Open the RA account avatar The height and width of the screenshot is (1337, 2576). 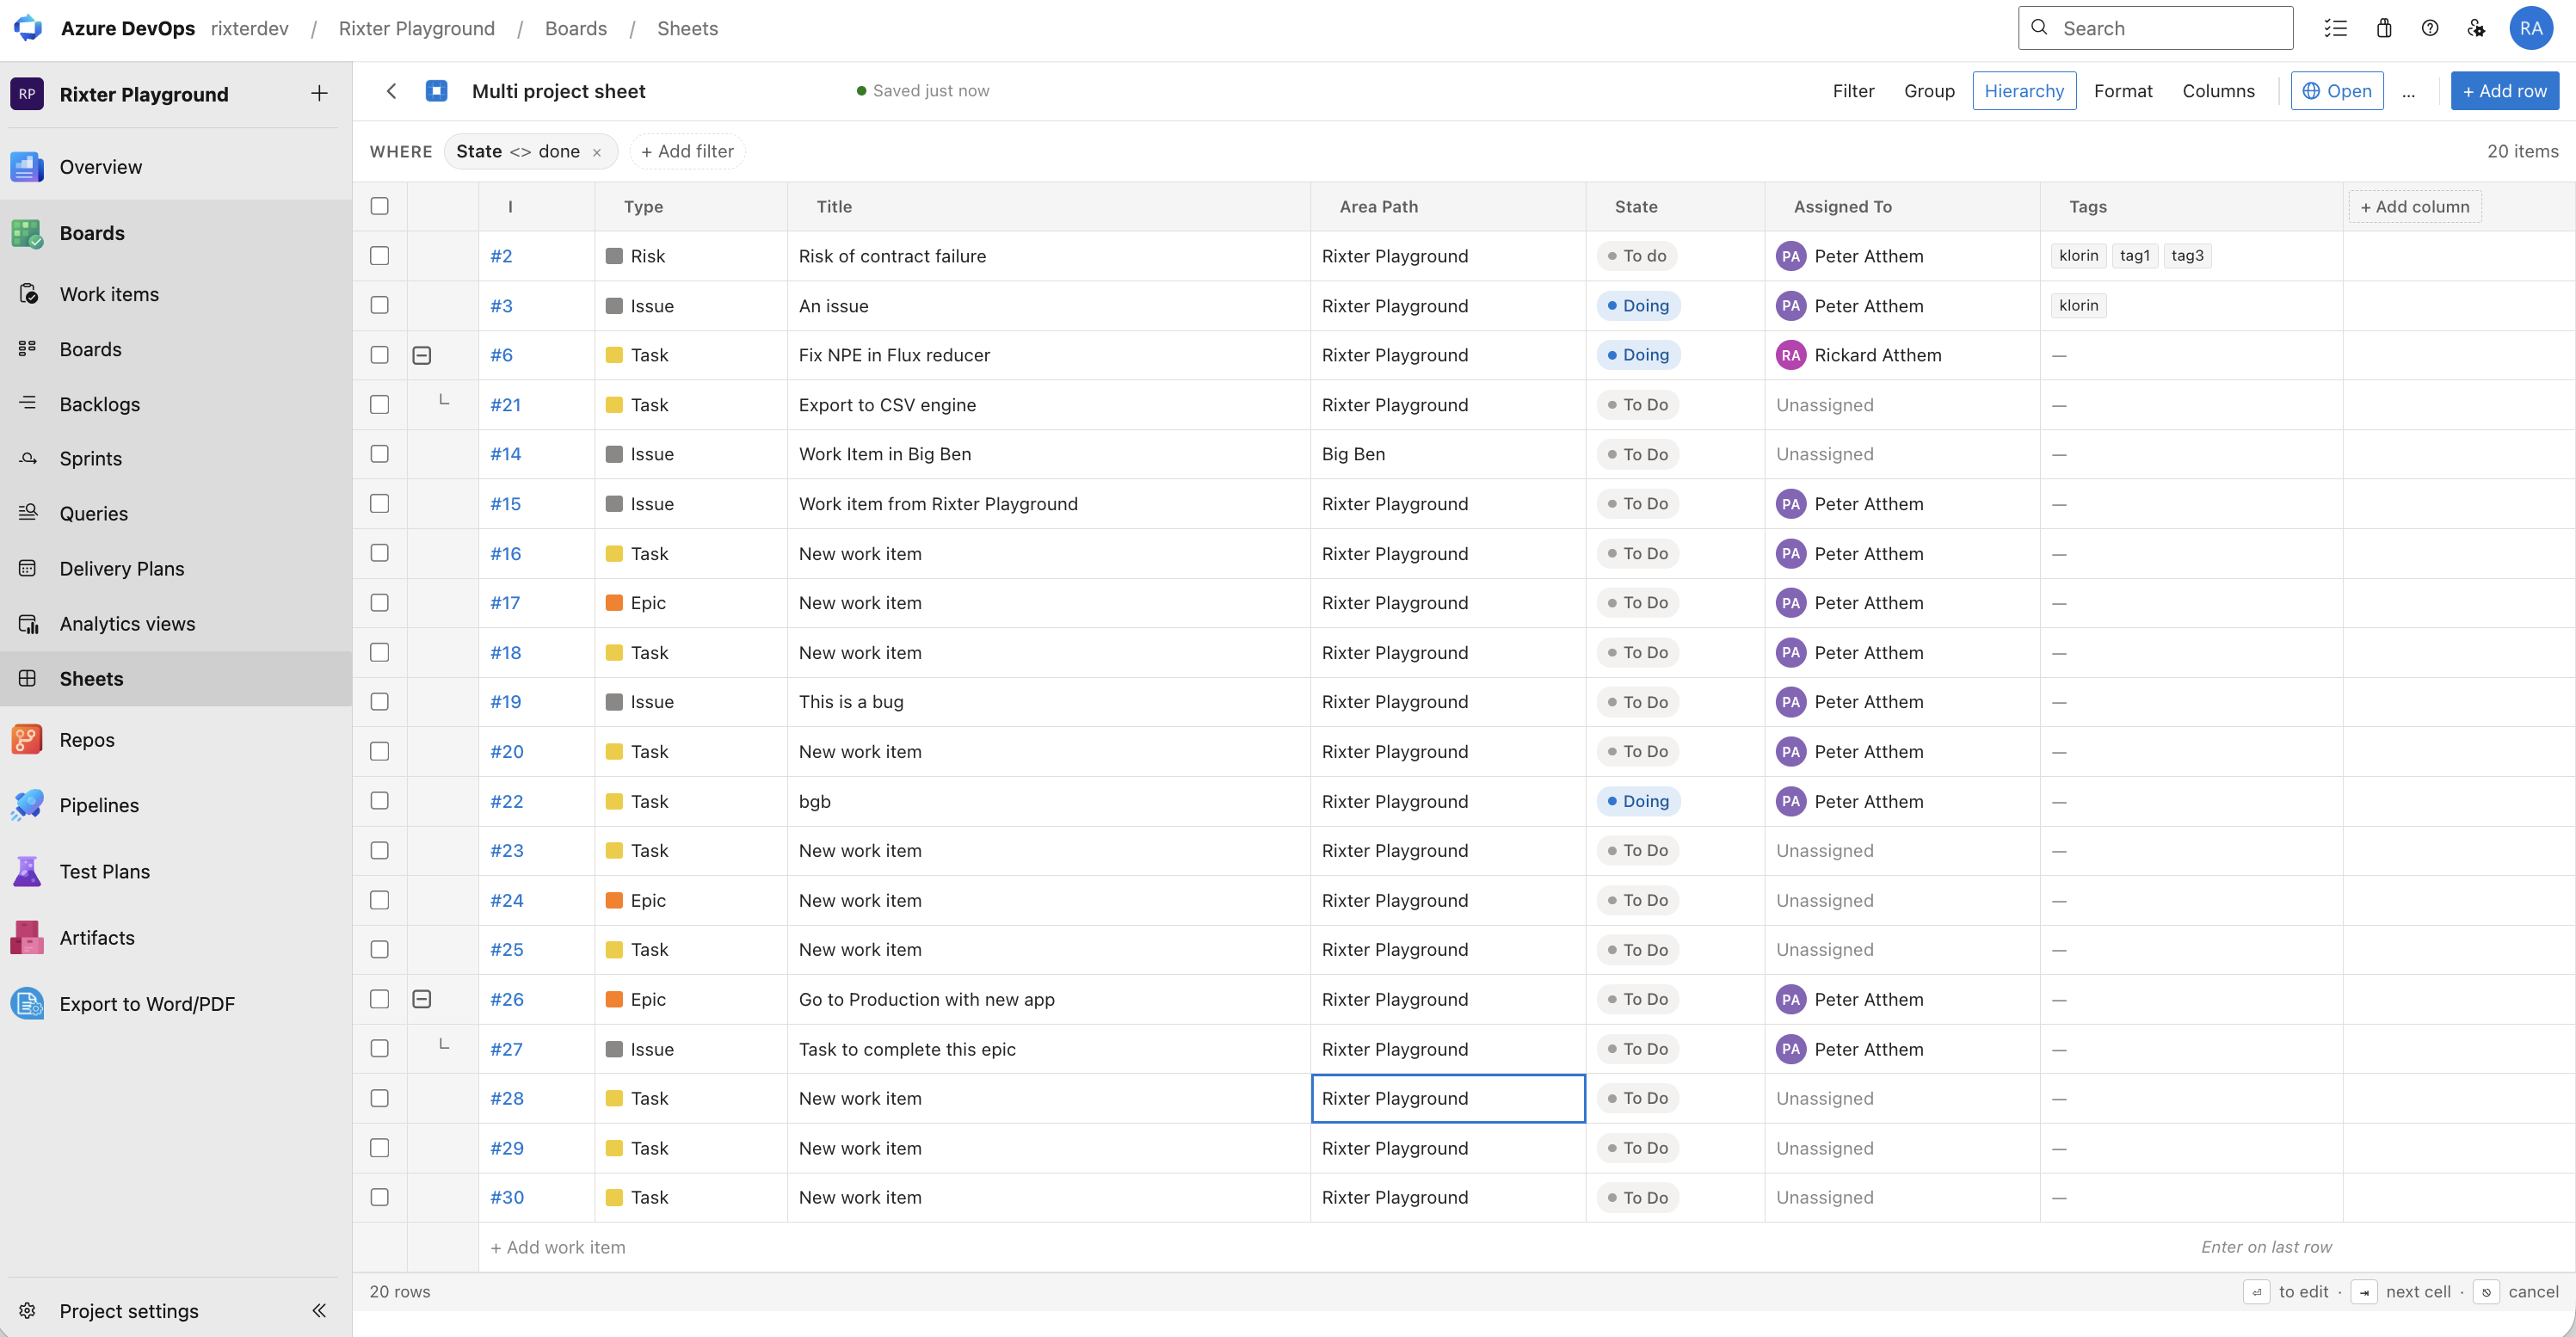[2531, 28]
